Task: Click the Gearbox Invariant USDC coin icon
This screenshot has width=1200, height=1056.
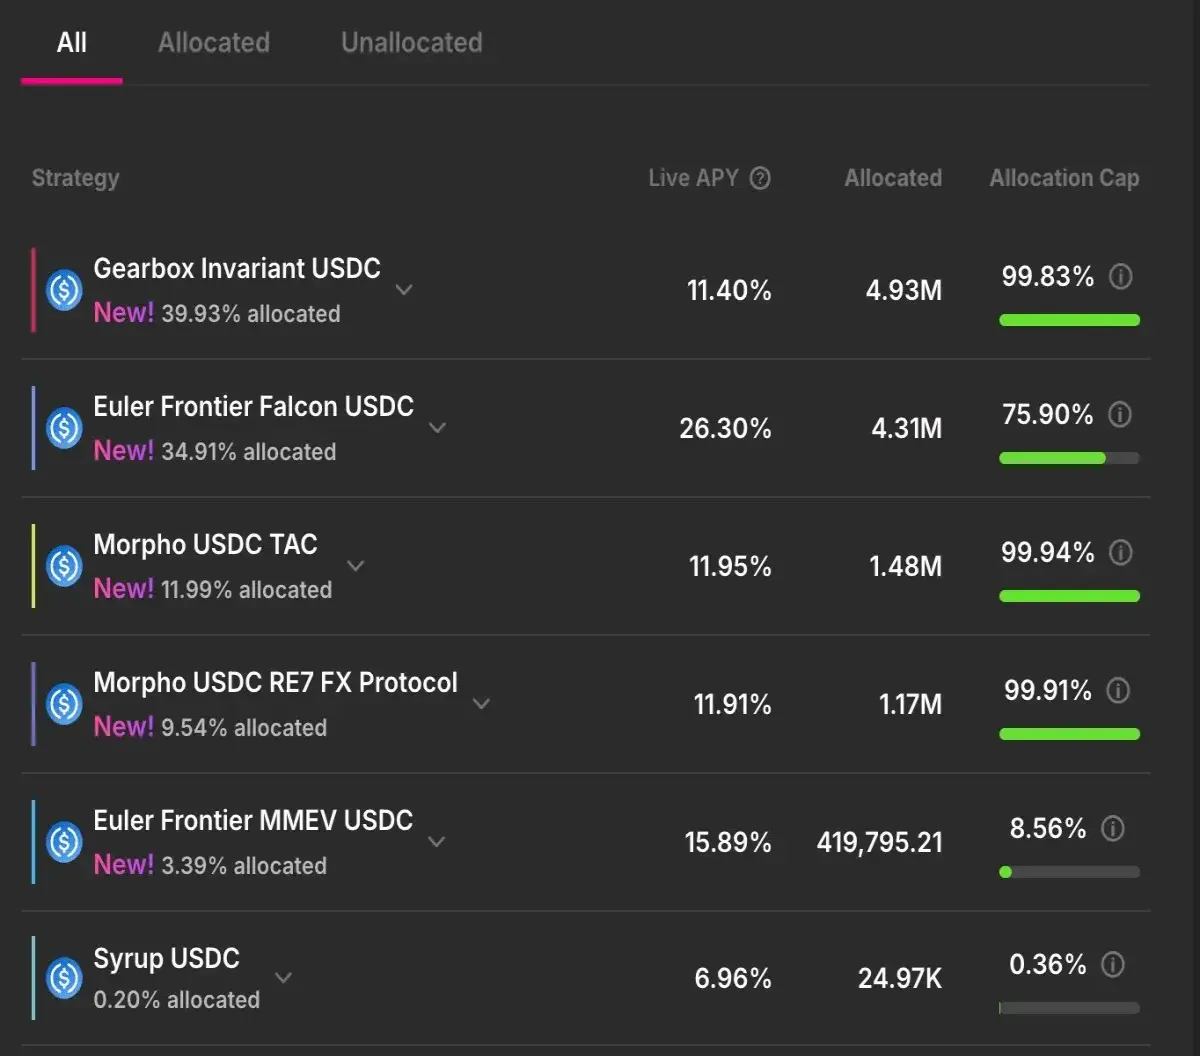Action: click(65, 291)
